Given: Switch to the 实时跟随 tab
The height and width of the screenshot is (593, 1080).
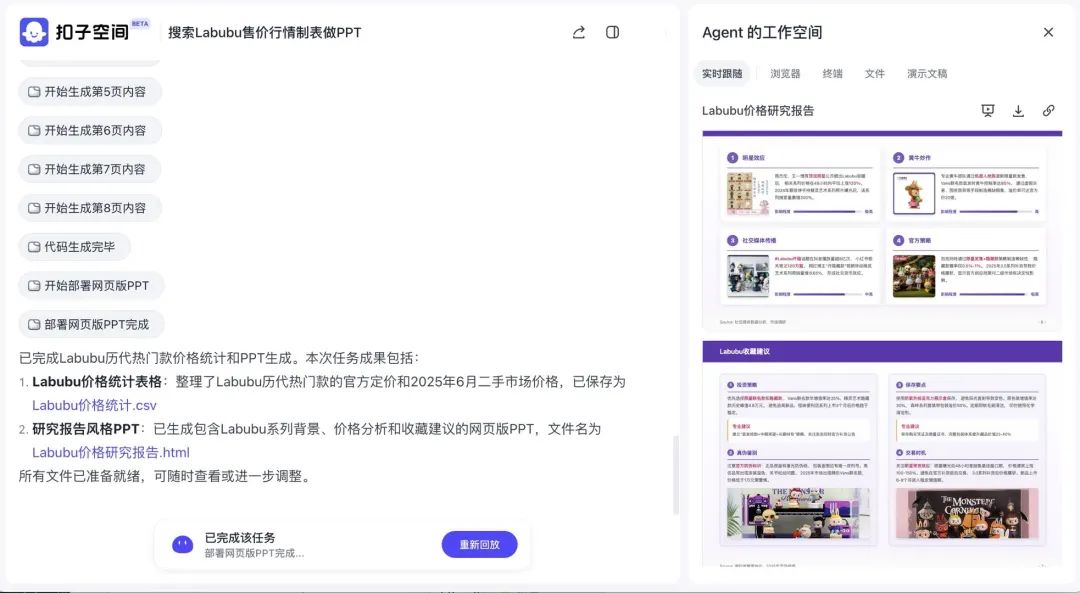Looking at the screenshot, I should coord(722,74).
